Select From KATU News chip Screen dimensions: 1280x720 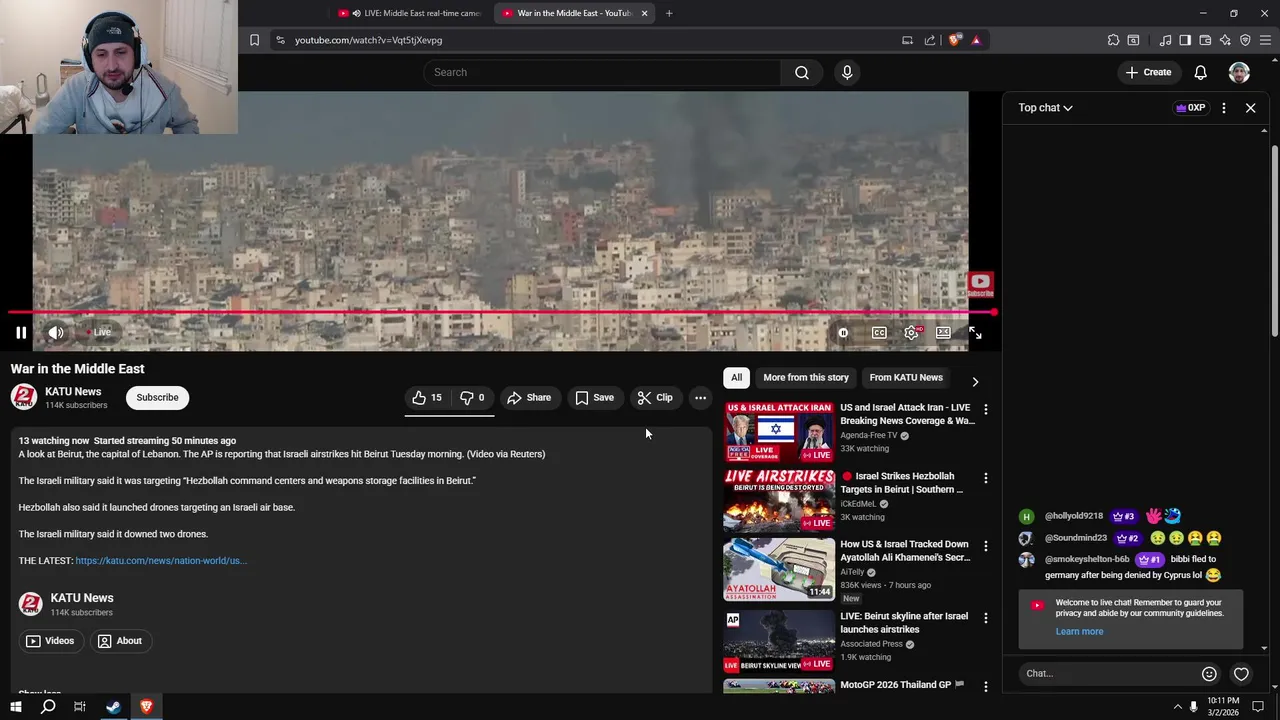(x=906, y=378)
